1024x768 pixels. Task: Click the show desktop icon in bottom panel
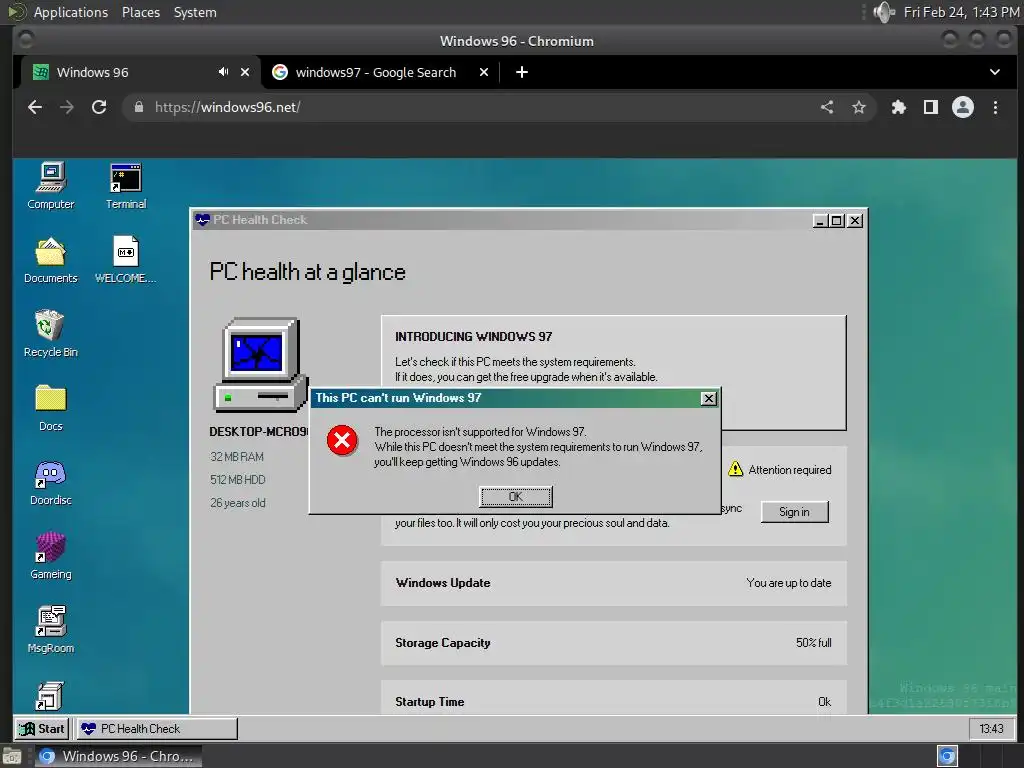[12, 756]
